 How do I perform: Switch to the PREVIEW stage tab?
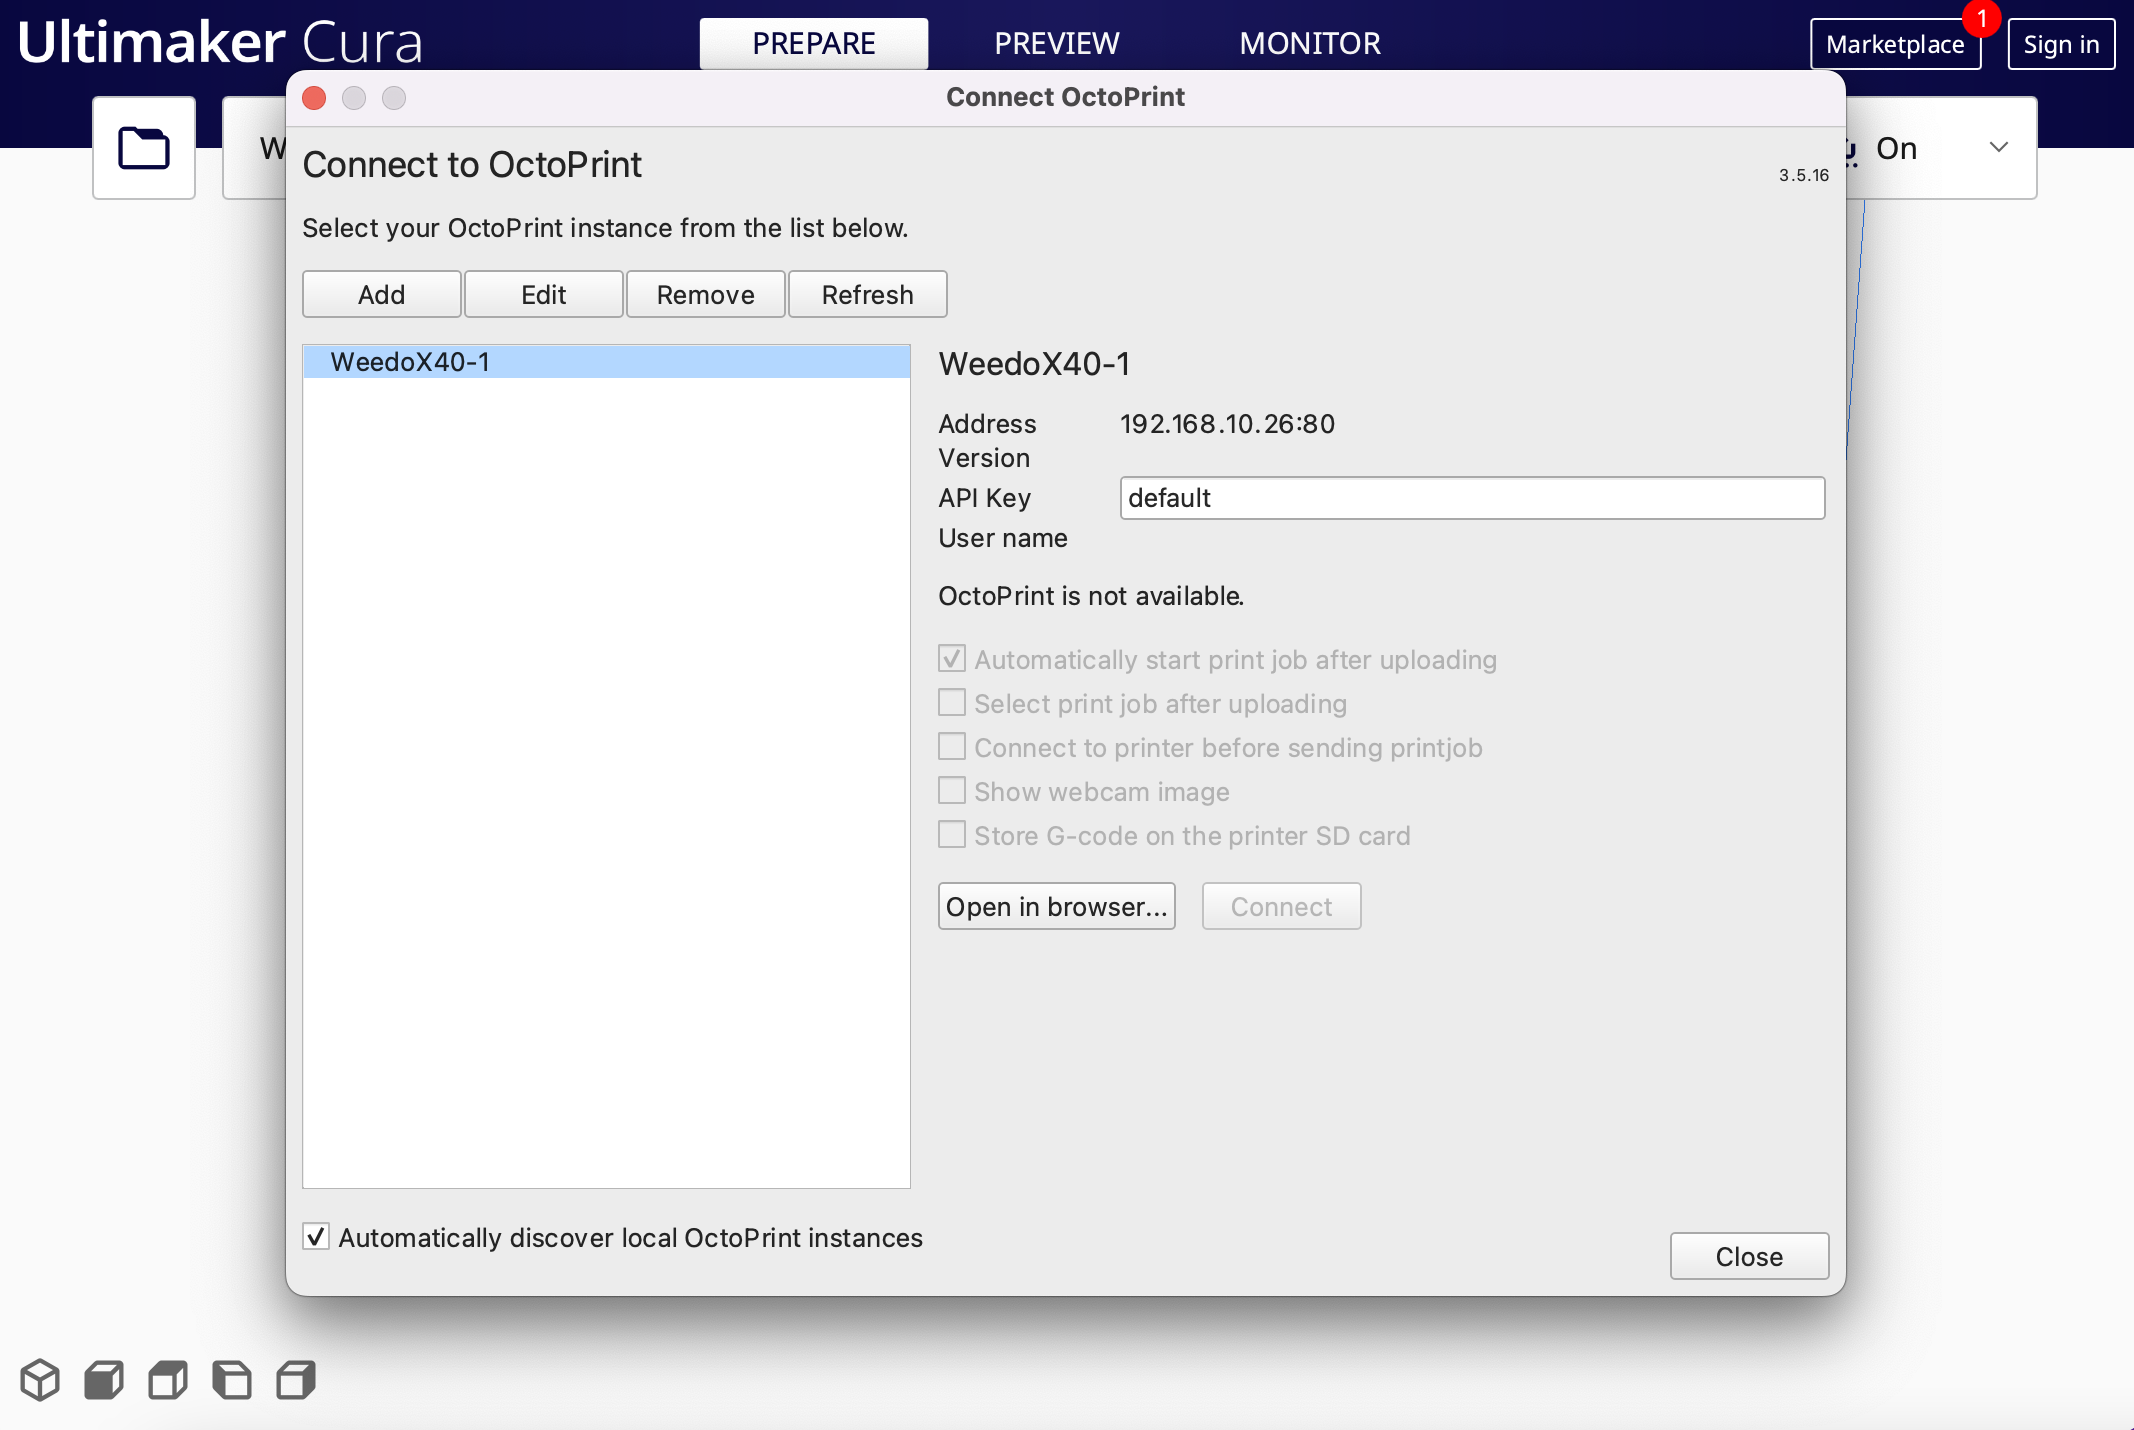[1056, 43]
